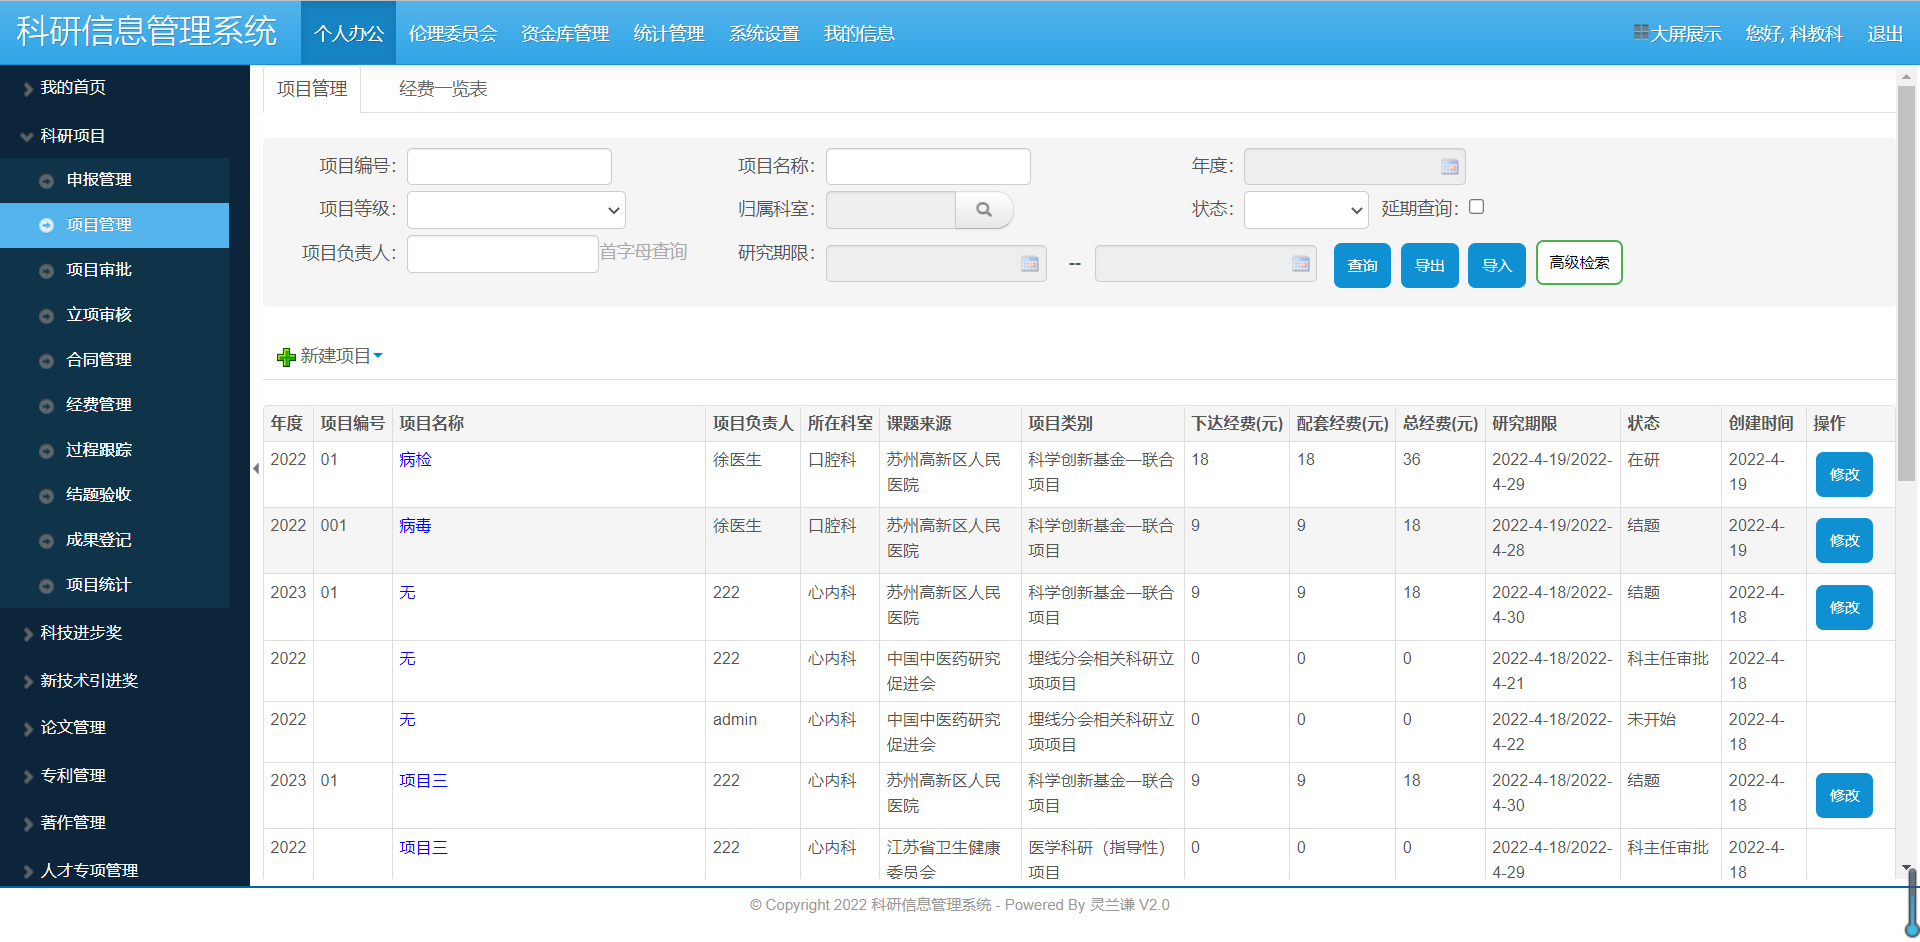The image size is (1920, 942).
Task: Click the 高级检索 button
Action: click(x=1578, y=263)
